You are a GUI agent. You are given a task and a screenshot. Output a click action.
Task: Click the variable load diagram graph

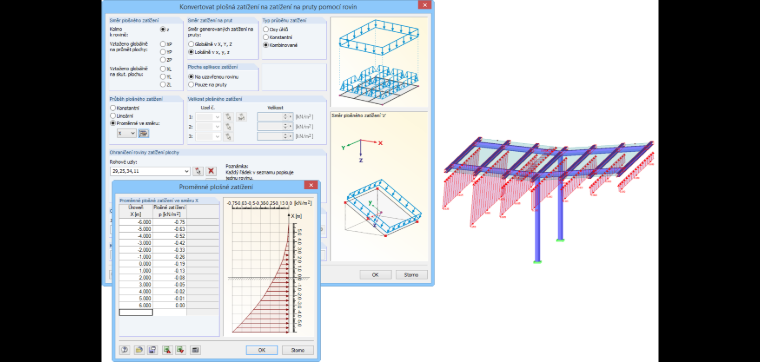(x=269, y=266)
